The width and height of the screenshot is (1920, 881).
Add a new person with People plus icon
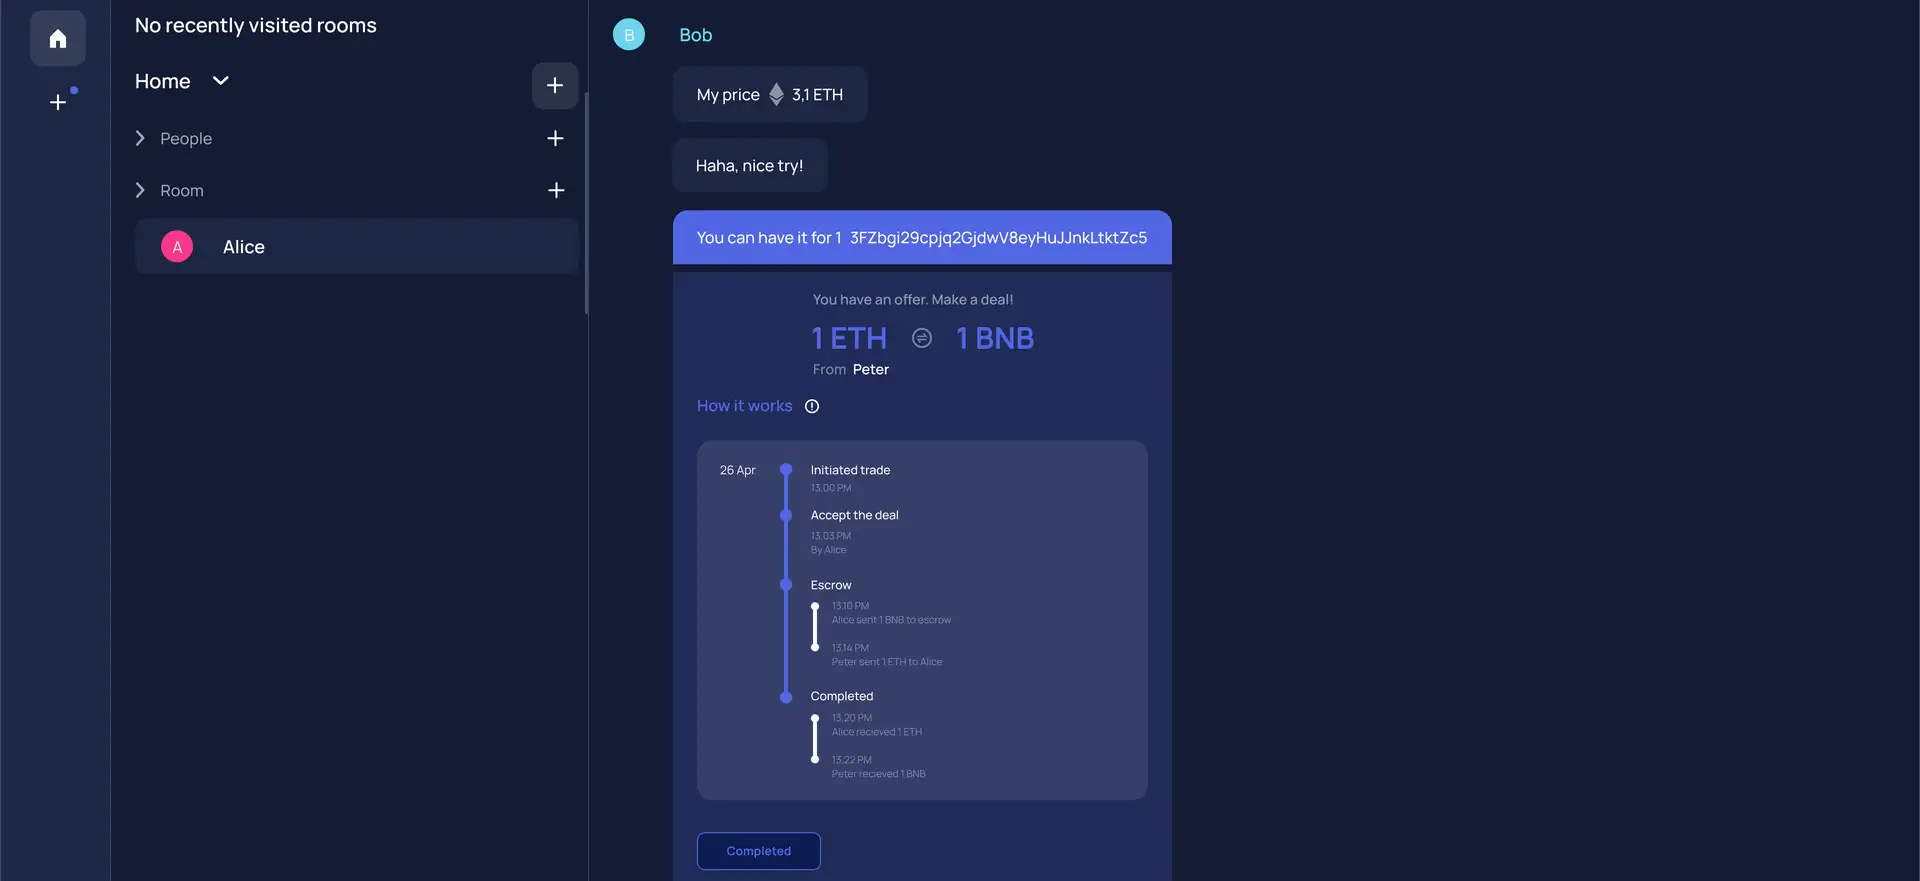pyautogui.click(x=555, y=139)
